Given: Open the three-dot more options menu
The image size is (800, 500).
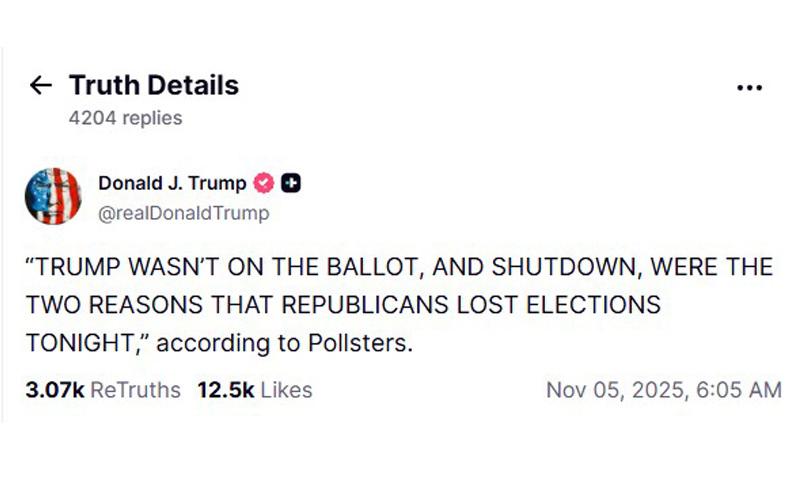Looking at the screenshot, I should click(749, 88).
